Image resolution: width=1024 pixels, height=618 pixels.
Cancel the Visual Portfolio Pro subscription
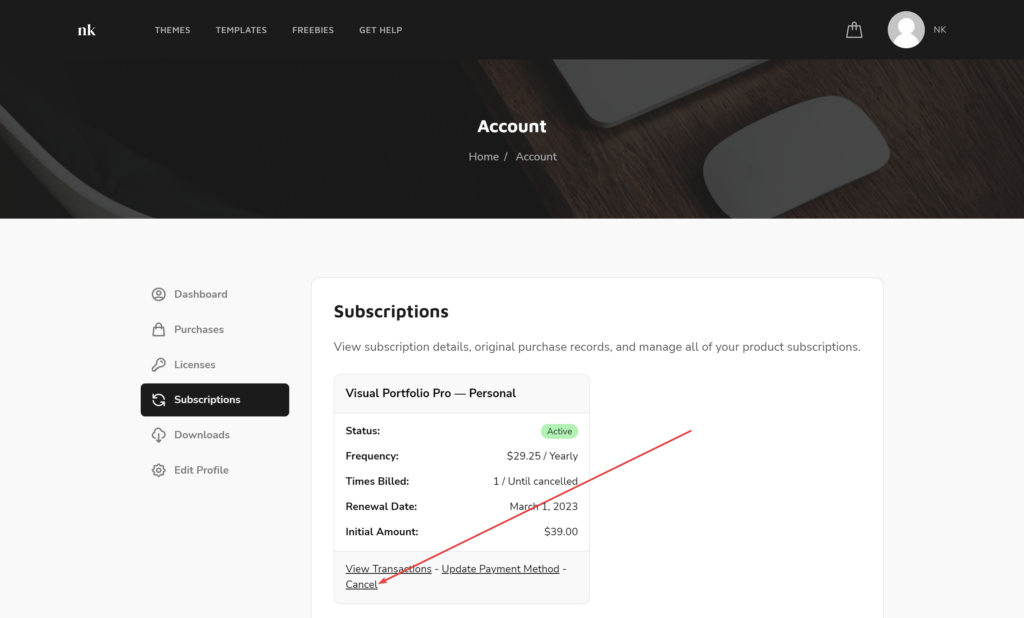point(361,585)
